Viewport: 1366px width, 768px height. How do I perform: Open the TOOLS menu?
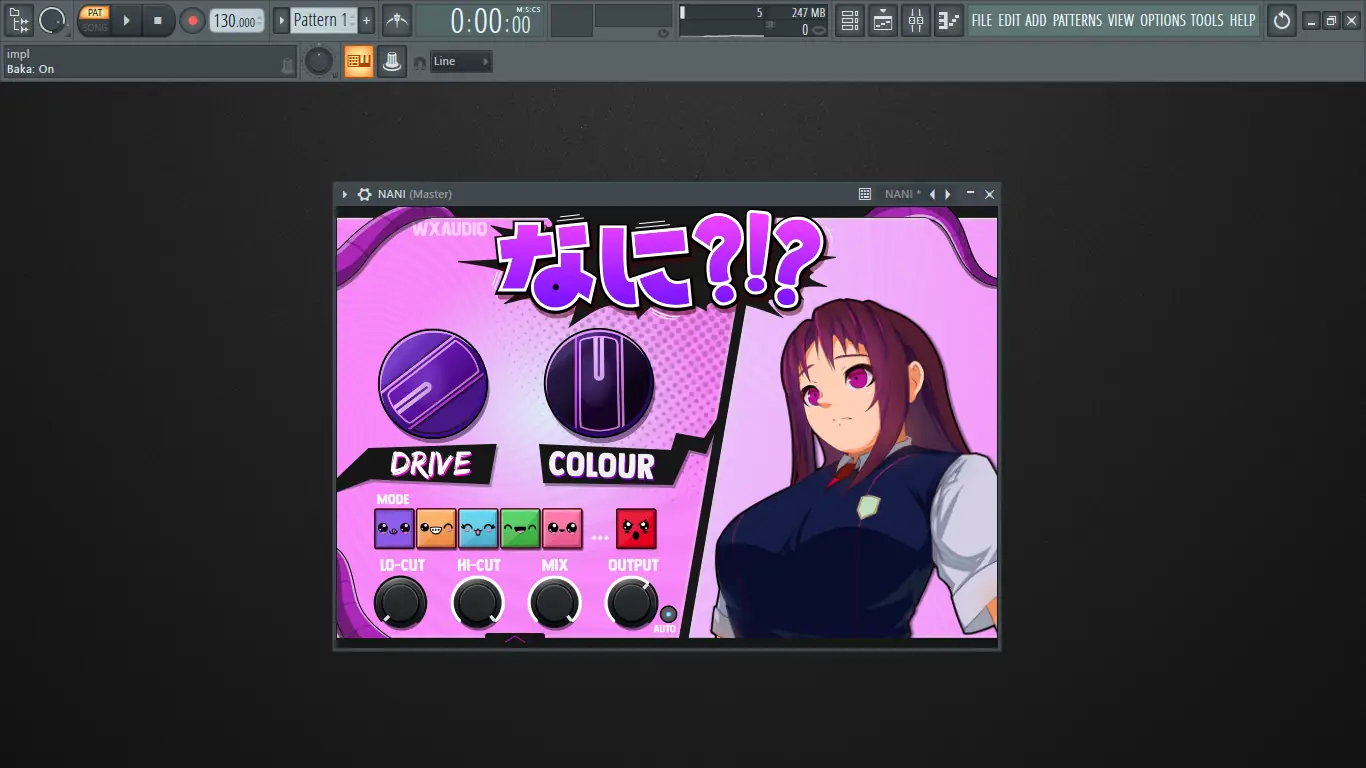[x=1207, y=20]
